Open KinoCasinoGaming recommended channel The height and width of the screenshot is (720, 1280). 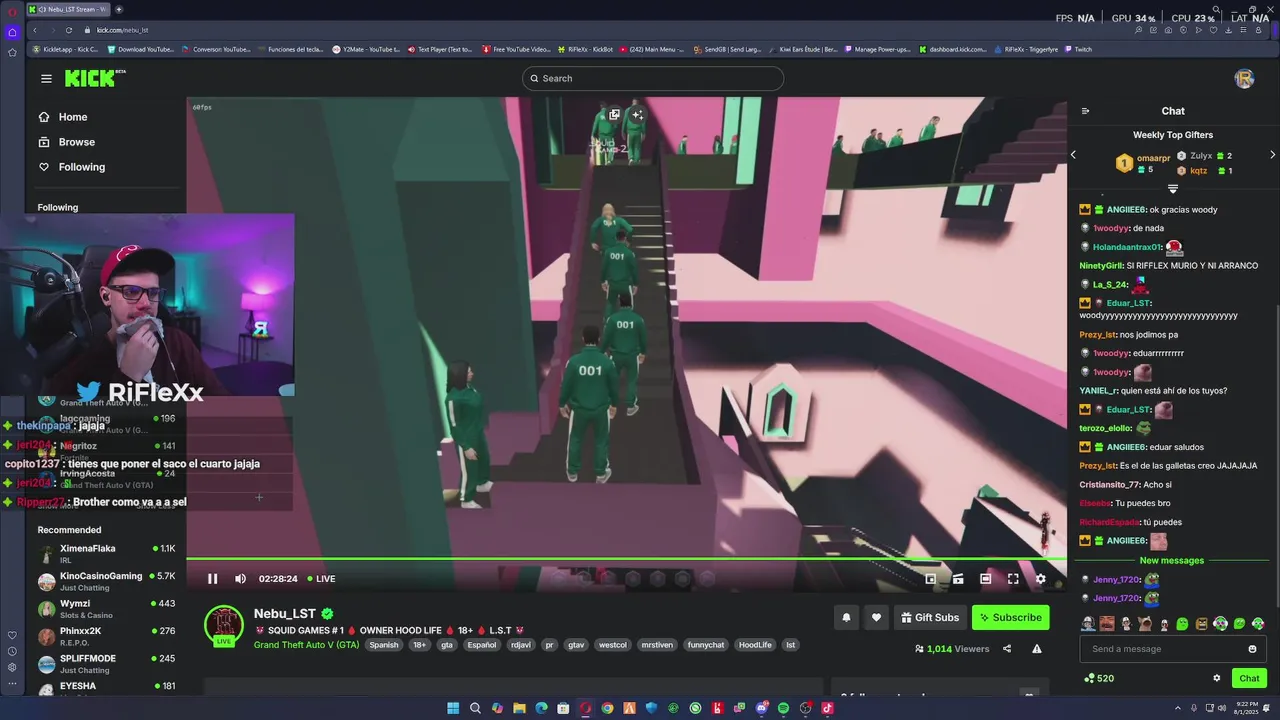[106, 582]
